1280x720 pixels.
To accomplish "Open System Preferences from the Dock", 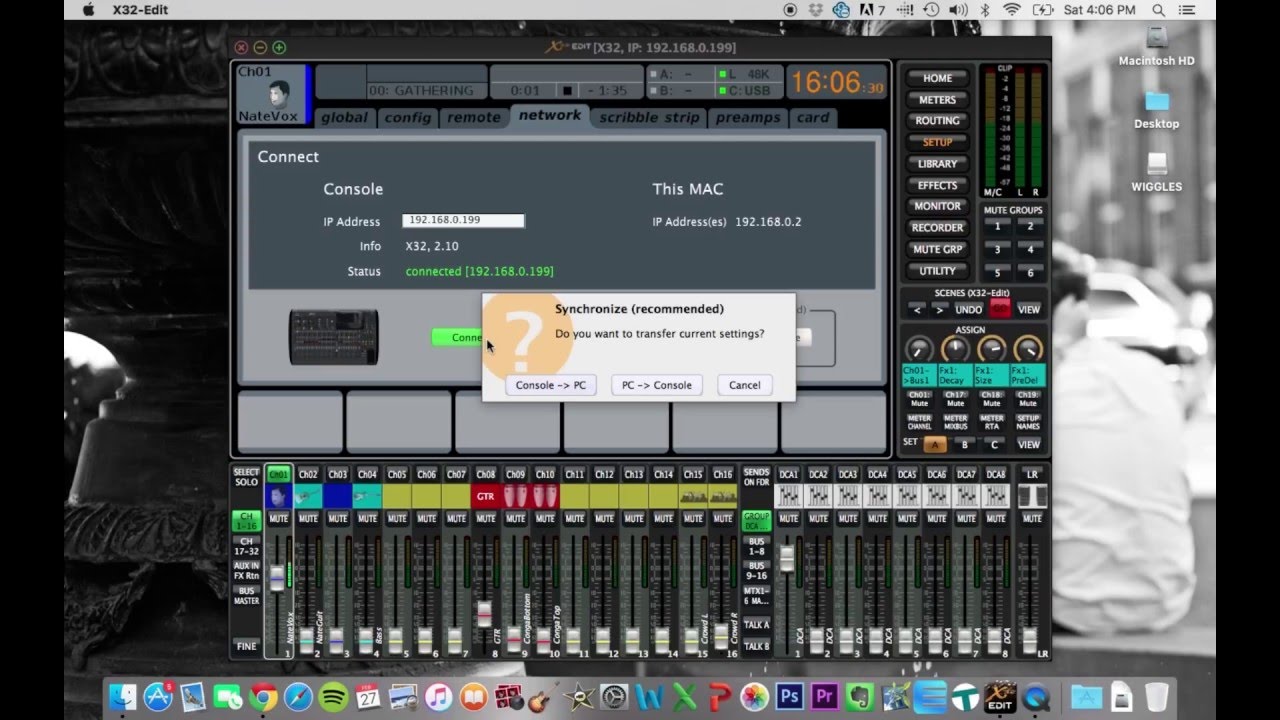I will click(x=614, y=697).
